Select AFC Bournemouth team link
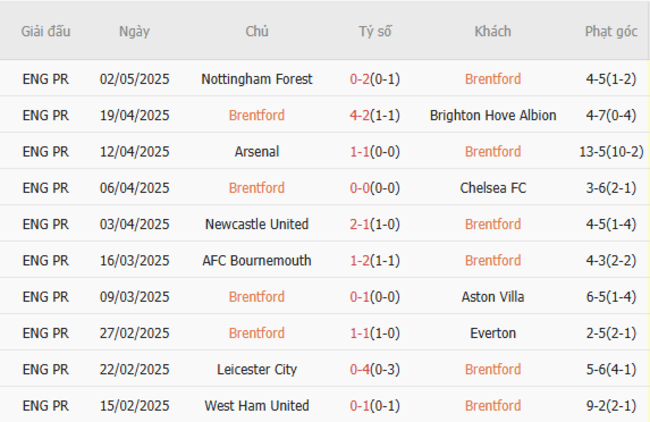This screenshot has width=650, height=422. [x=256, y=261]
